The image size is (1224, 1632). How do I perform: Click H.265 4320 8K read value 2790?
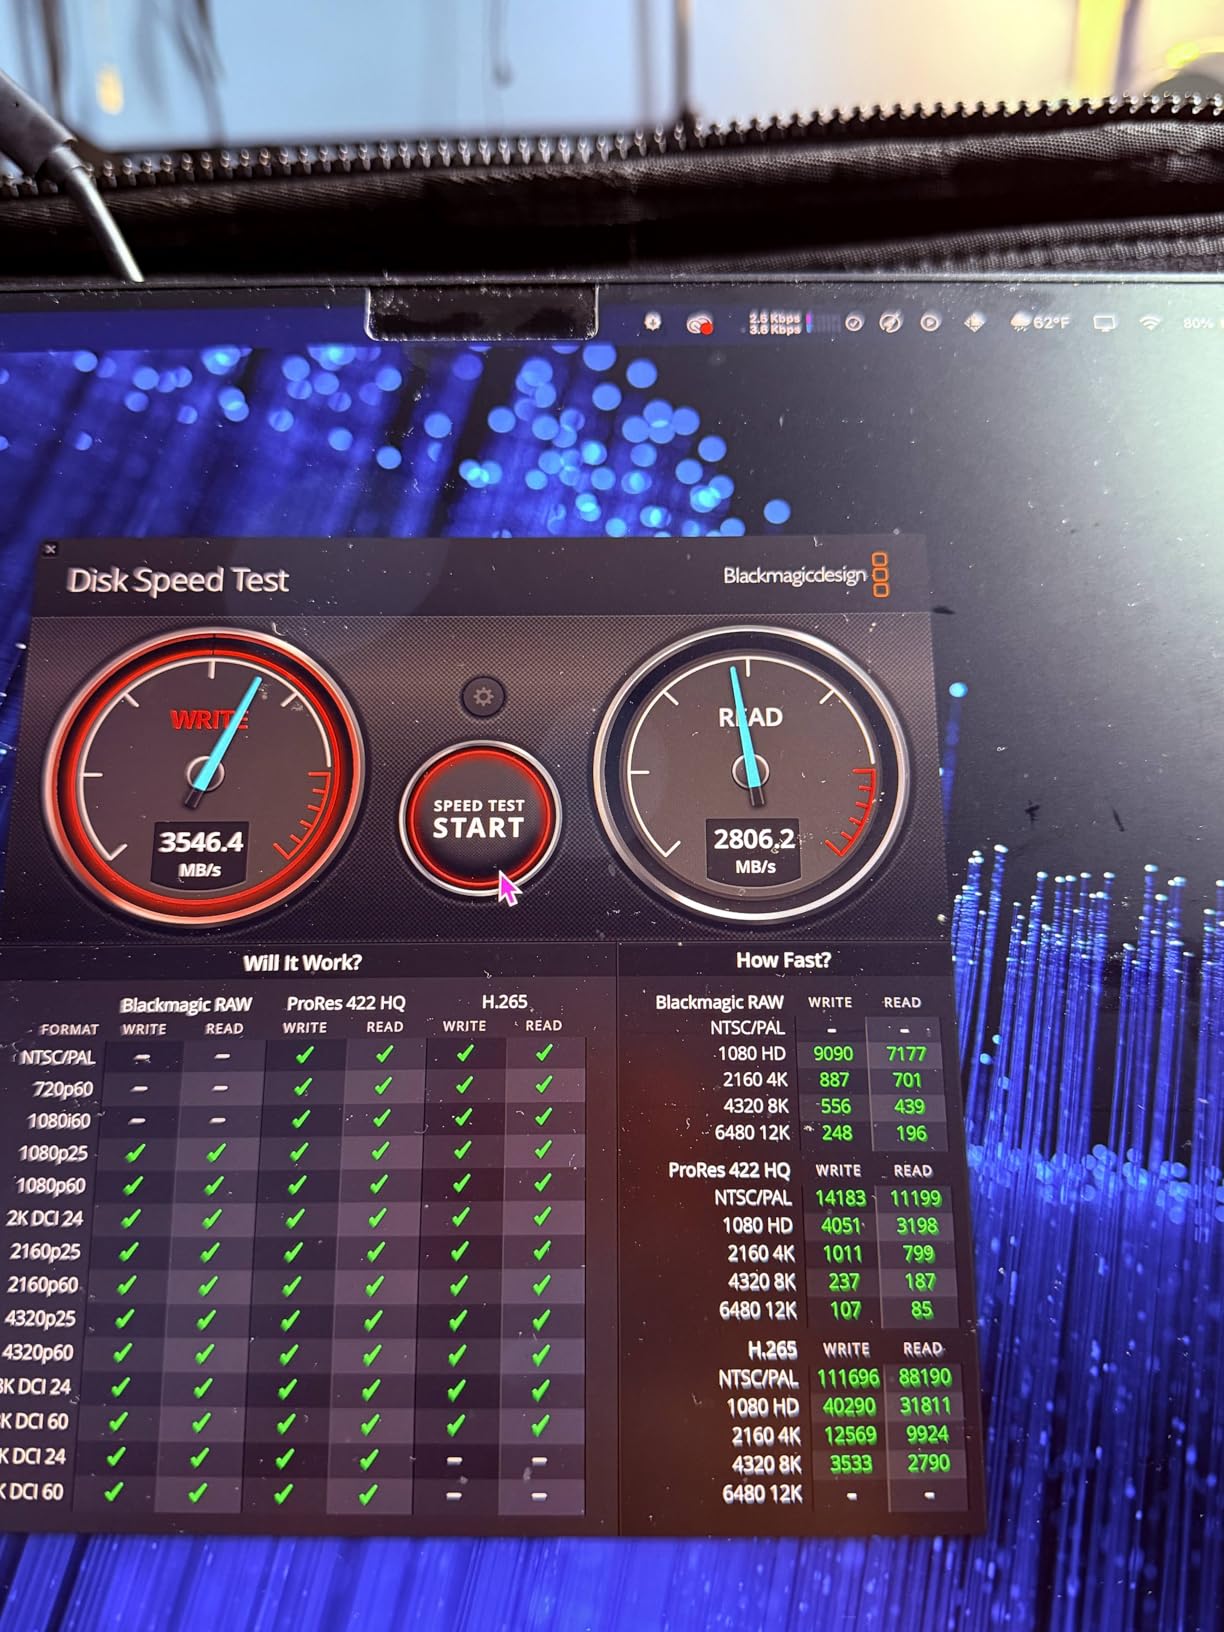coord(928,1464)
